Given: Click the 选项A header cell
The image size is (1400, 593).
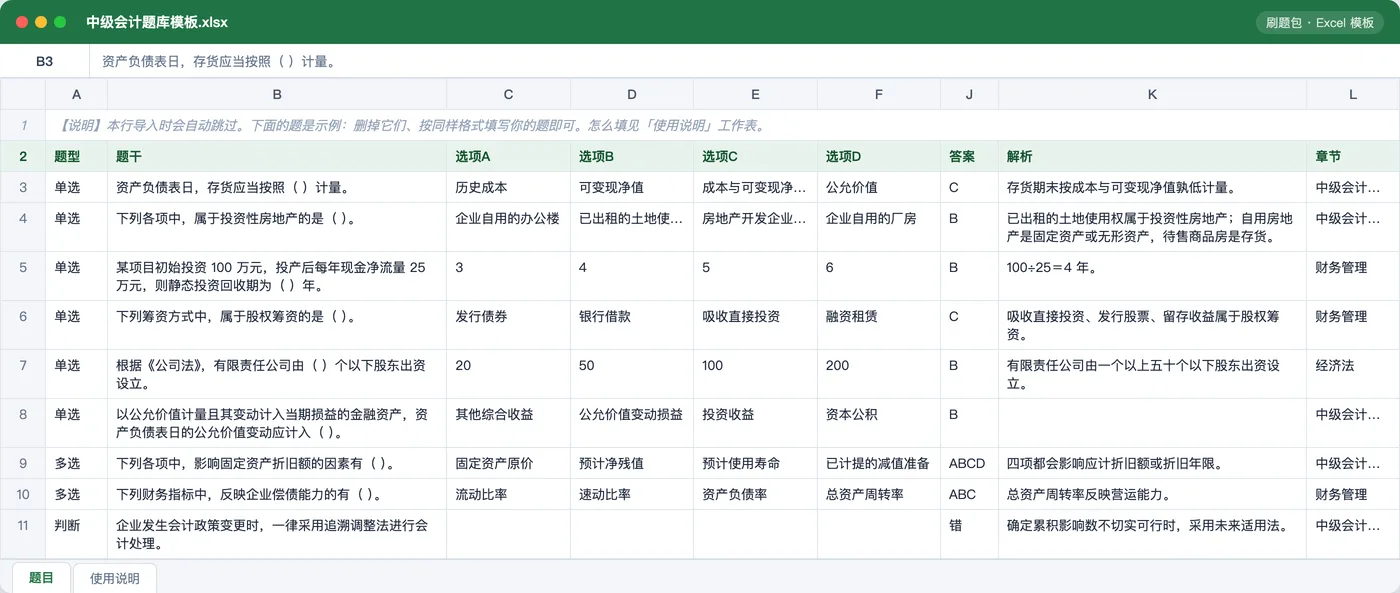Looking at the screenshot, I should [509, 156].
